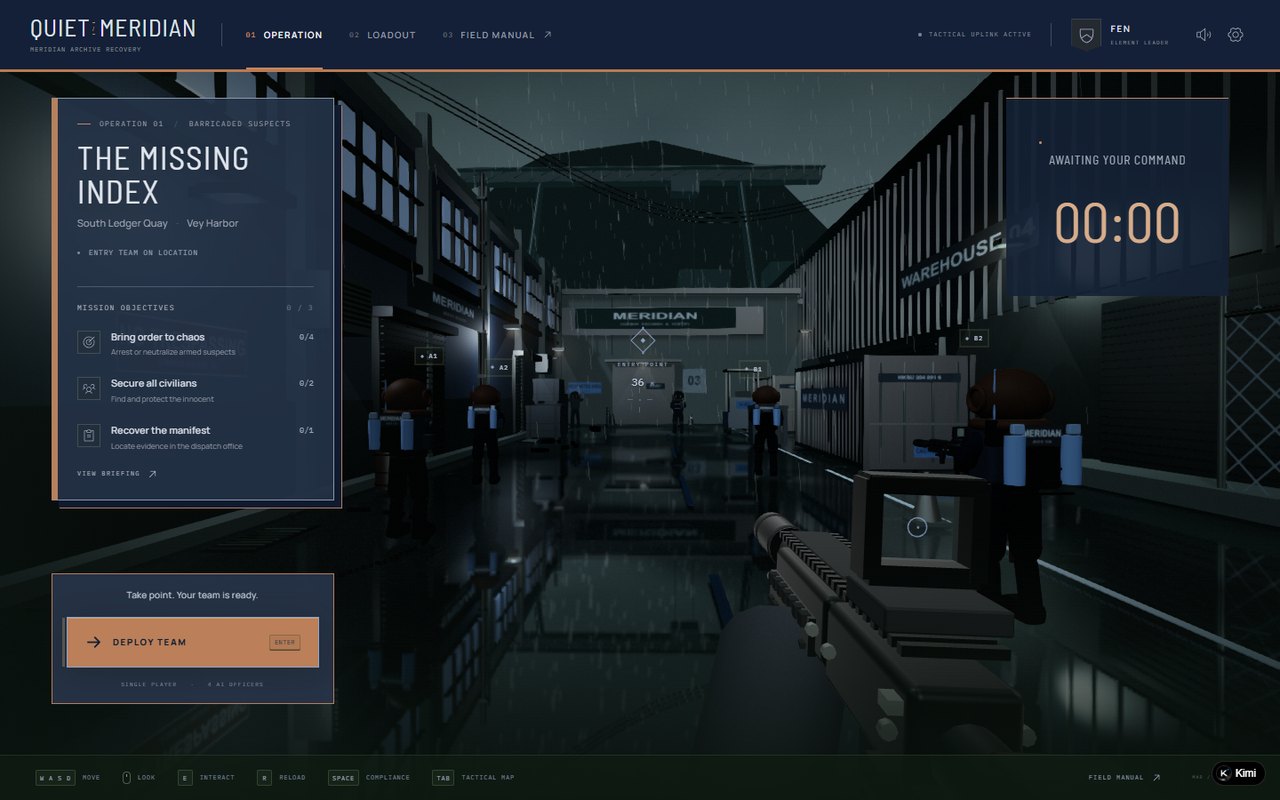
Task: Click the target icon for Bring order to chaos
Action: [x=89, y=342]
